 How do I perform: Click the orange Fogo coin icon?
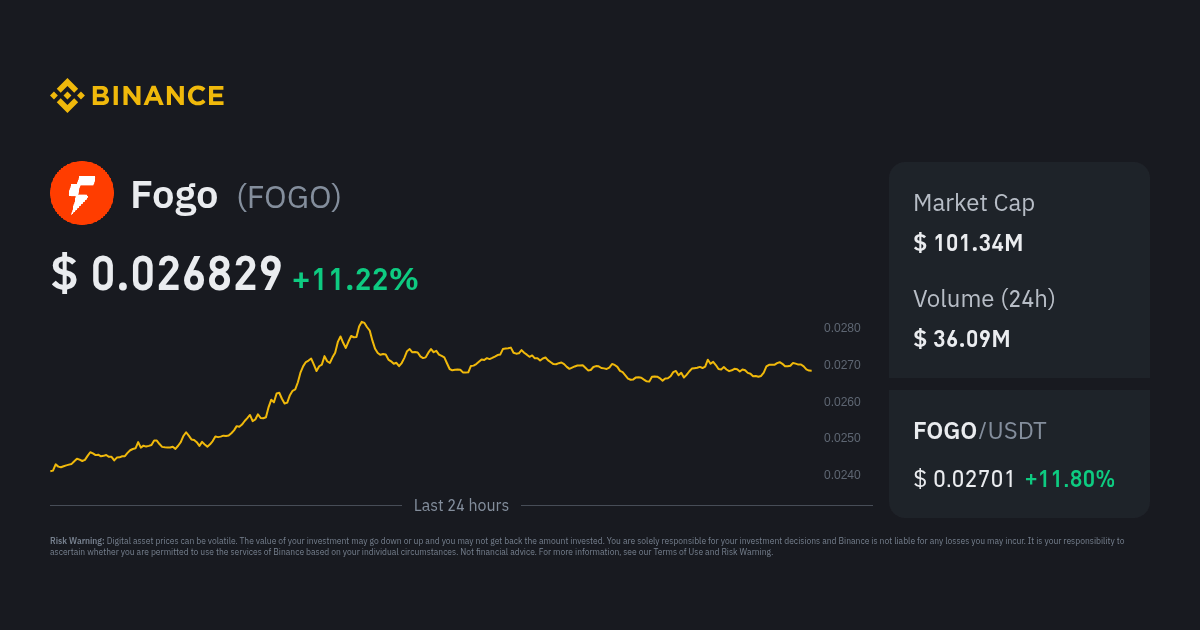coord(81,192)
